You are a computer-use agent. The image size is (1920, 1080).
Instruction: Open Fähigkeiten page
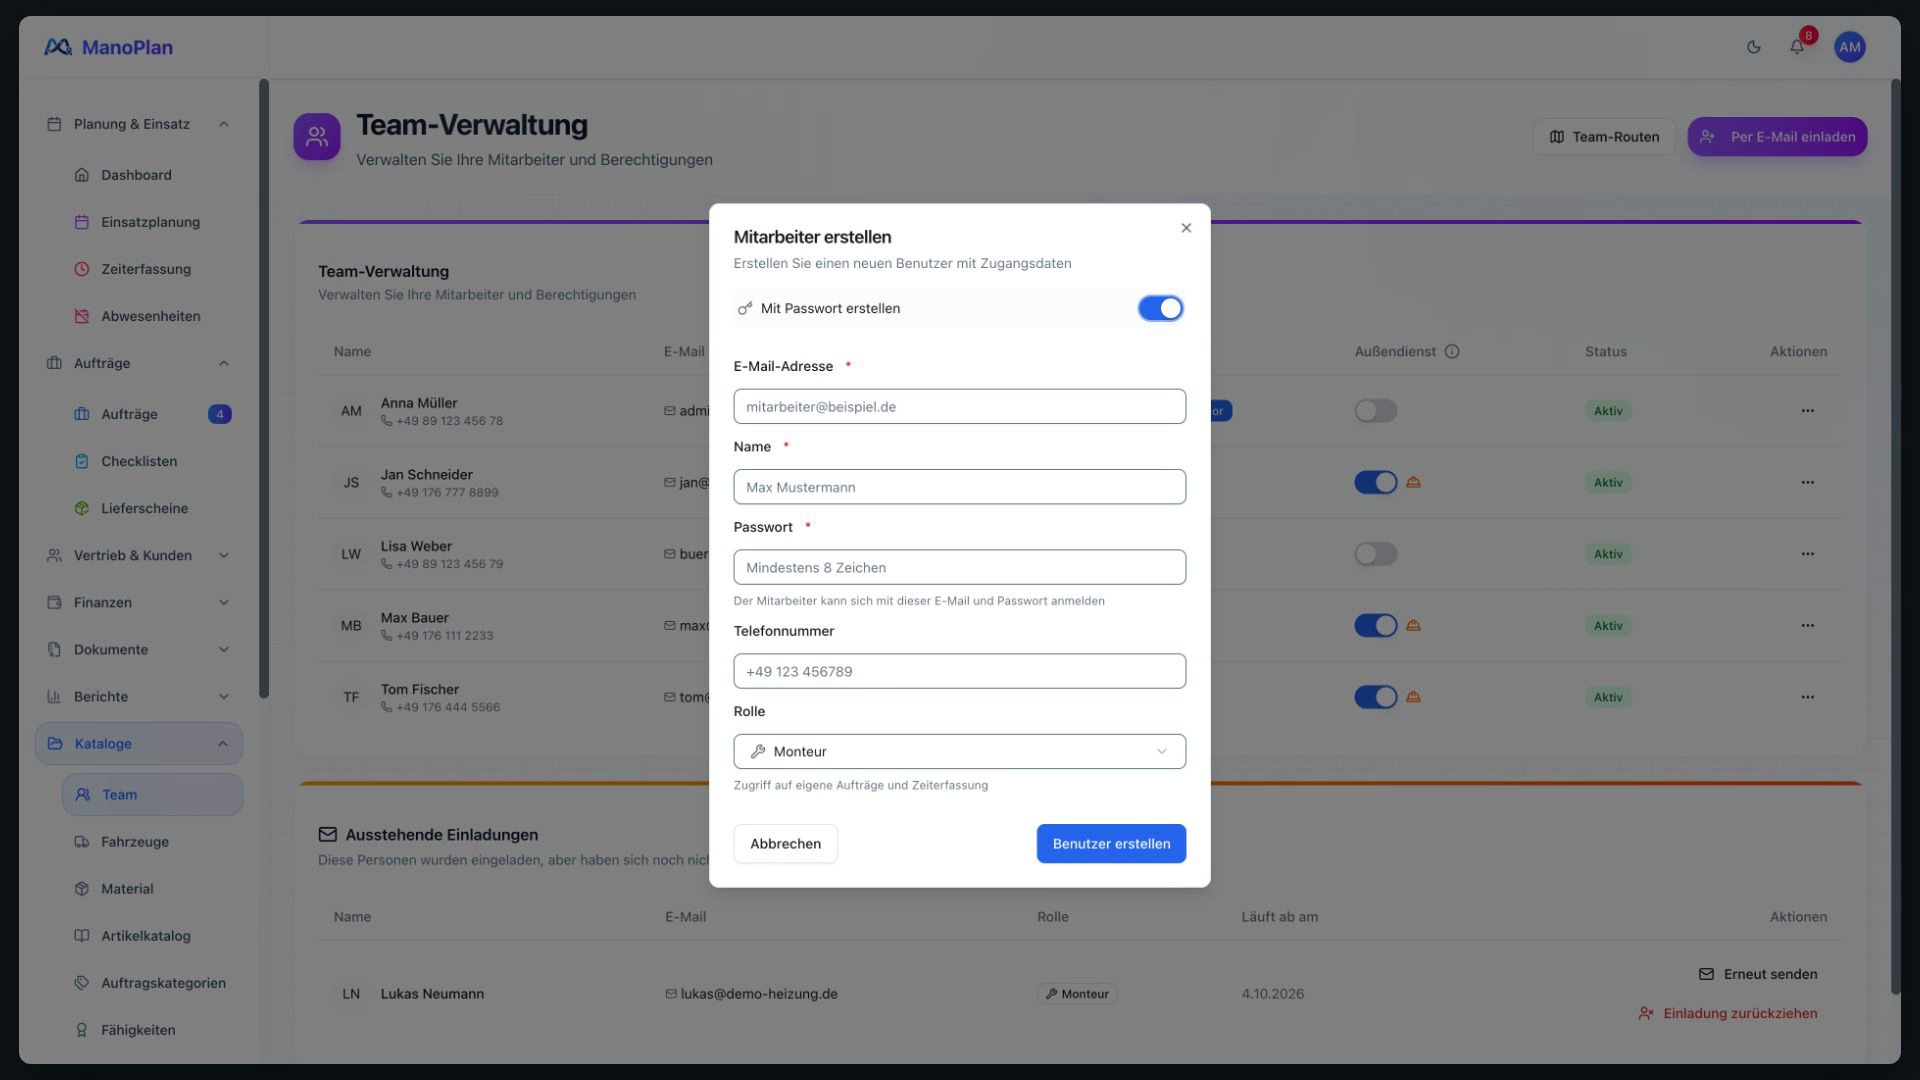152,1030
